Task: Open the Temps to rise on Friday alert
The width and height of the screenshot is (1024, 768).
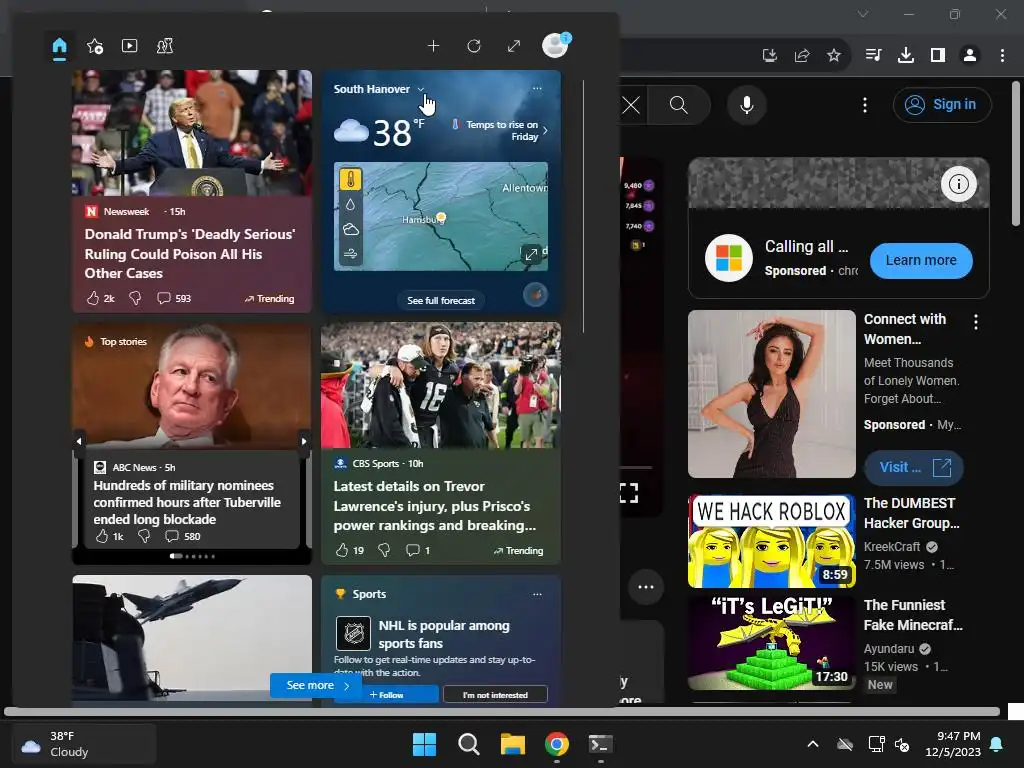Action: [501, 130]
